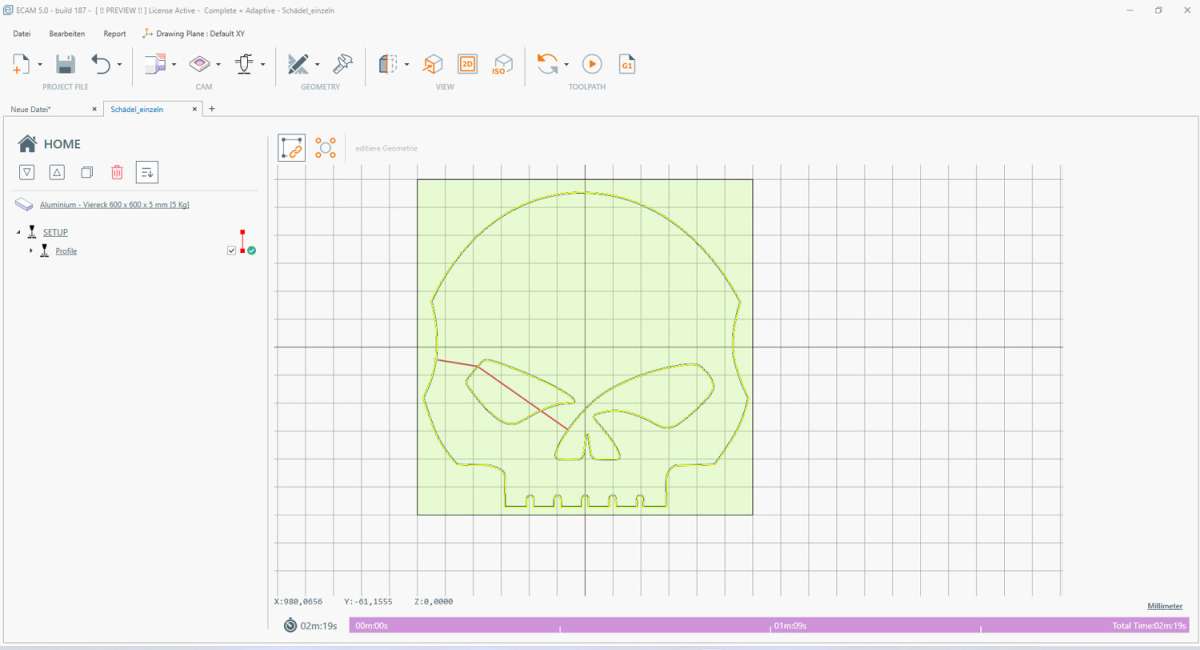Move operation down with the down-triangle icon
Image resolution: width=1200 pixels, height=650 pixels.
(x=28, y=172)
